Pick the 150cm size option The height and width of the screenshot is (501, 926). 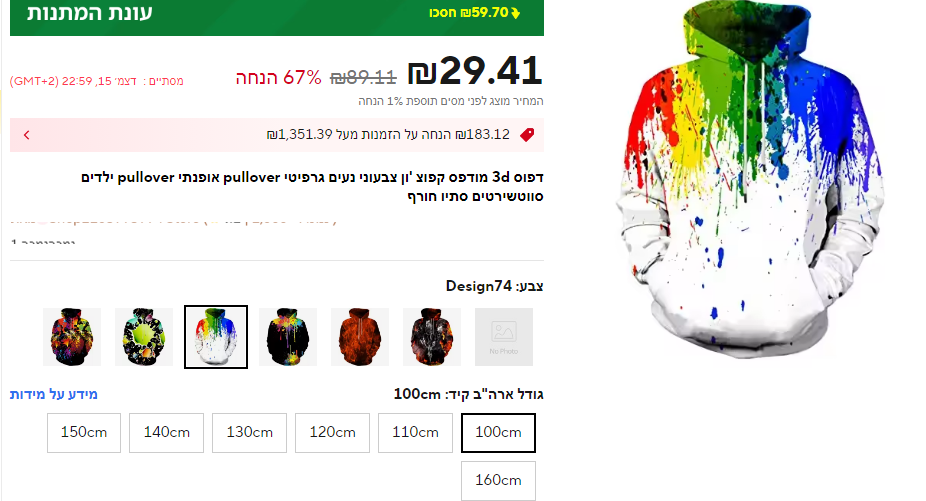84,433
